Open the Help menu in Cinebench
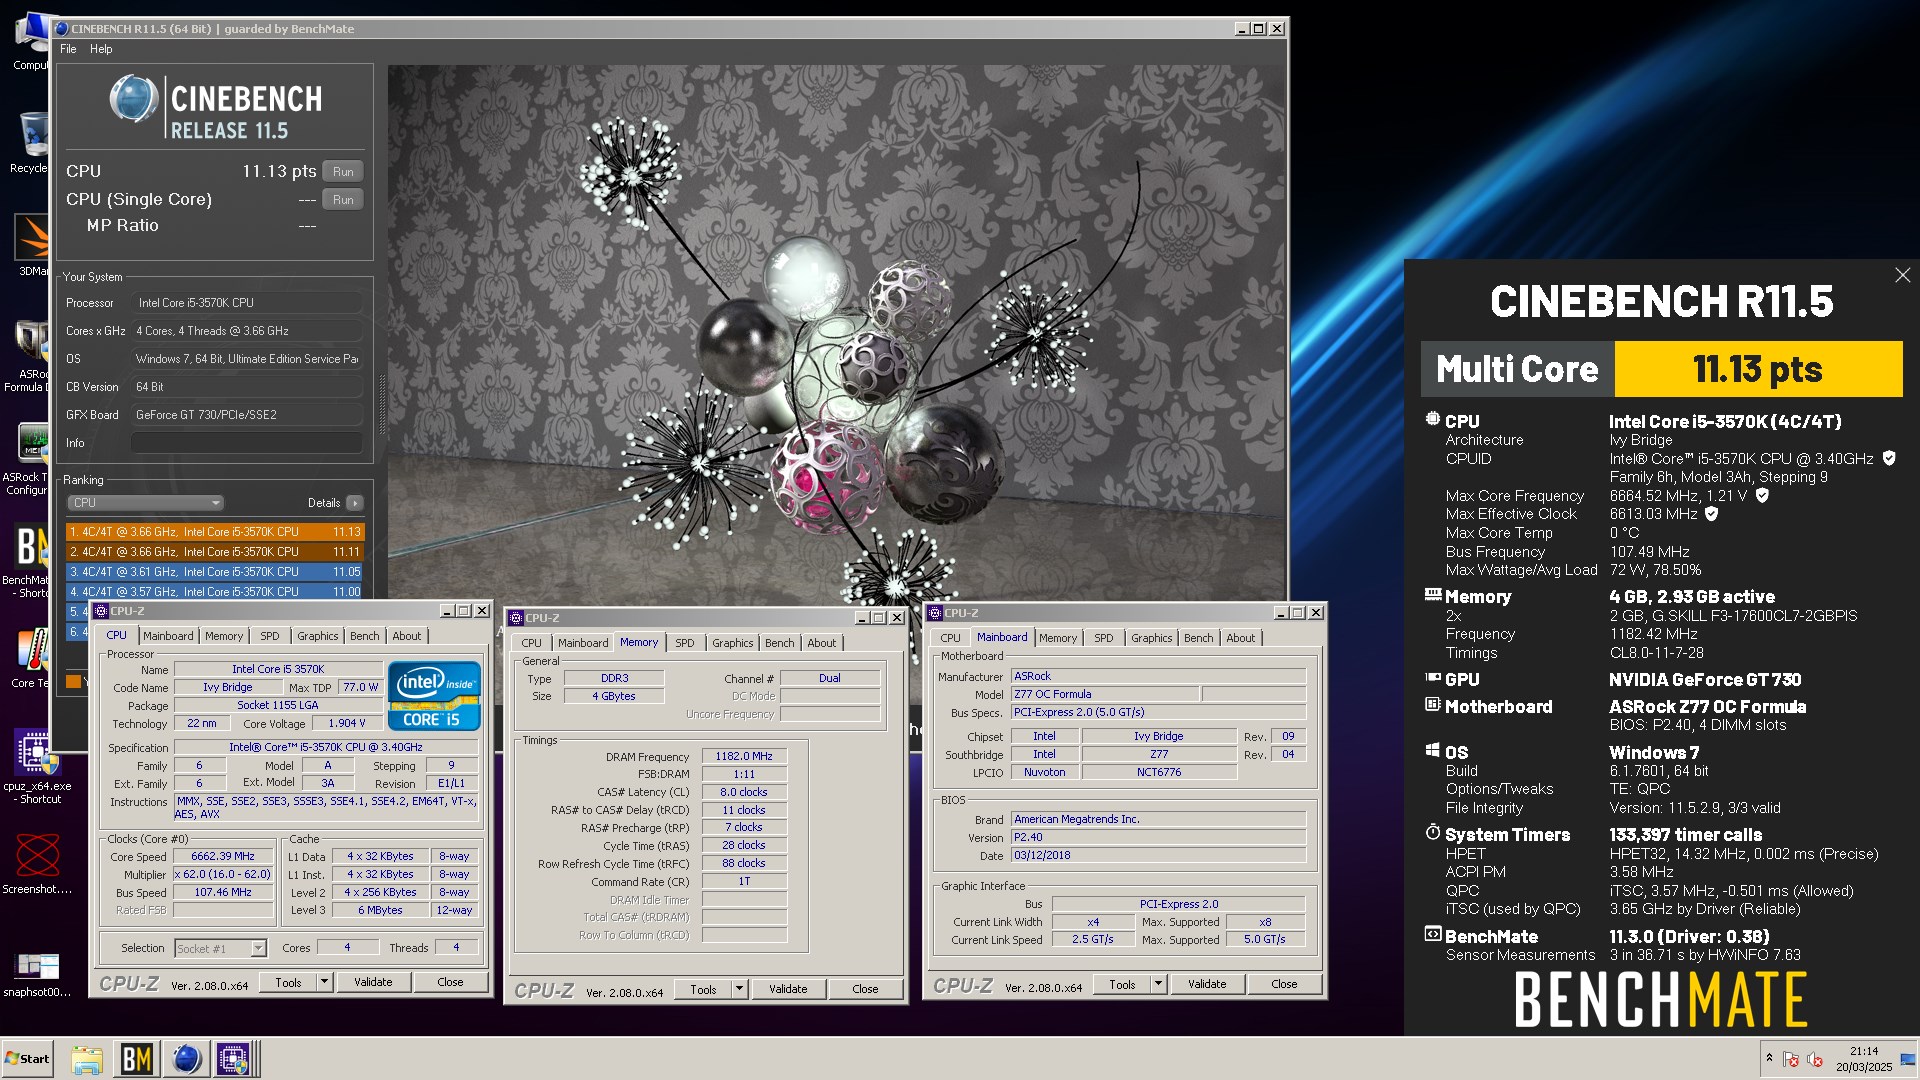Screen dimensions: 1920x1080 101,49
